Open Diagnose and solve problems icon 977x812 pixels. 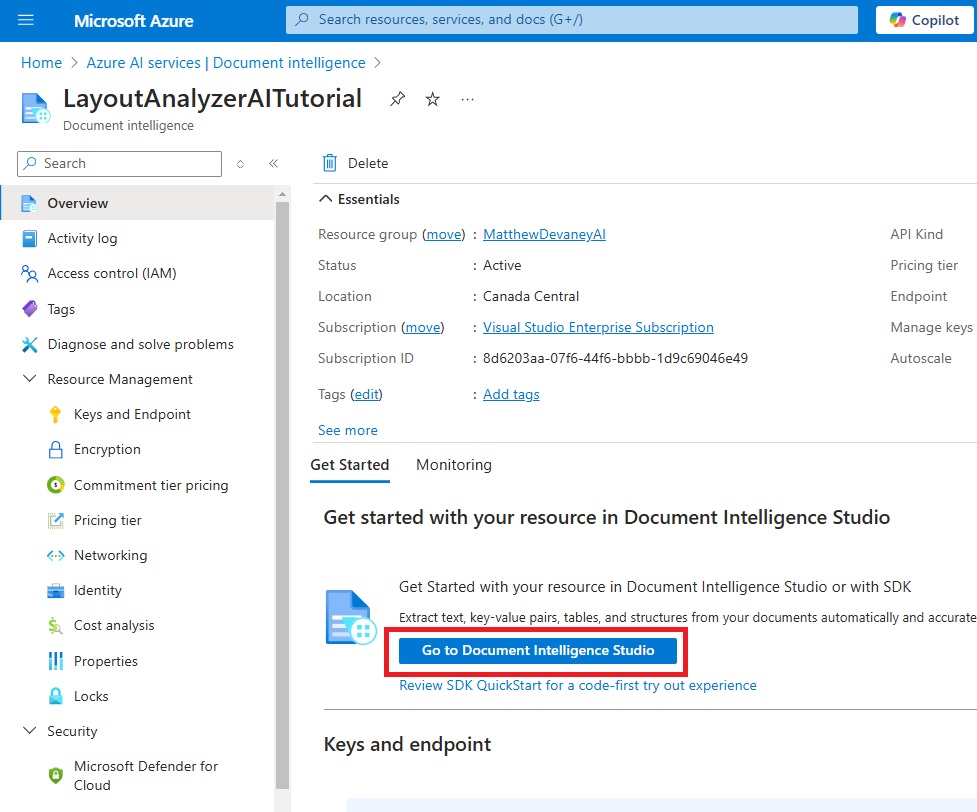click(29, 345)
